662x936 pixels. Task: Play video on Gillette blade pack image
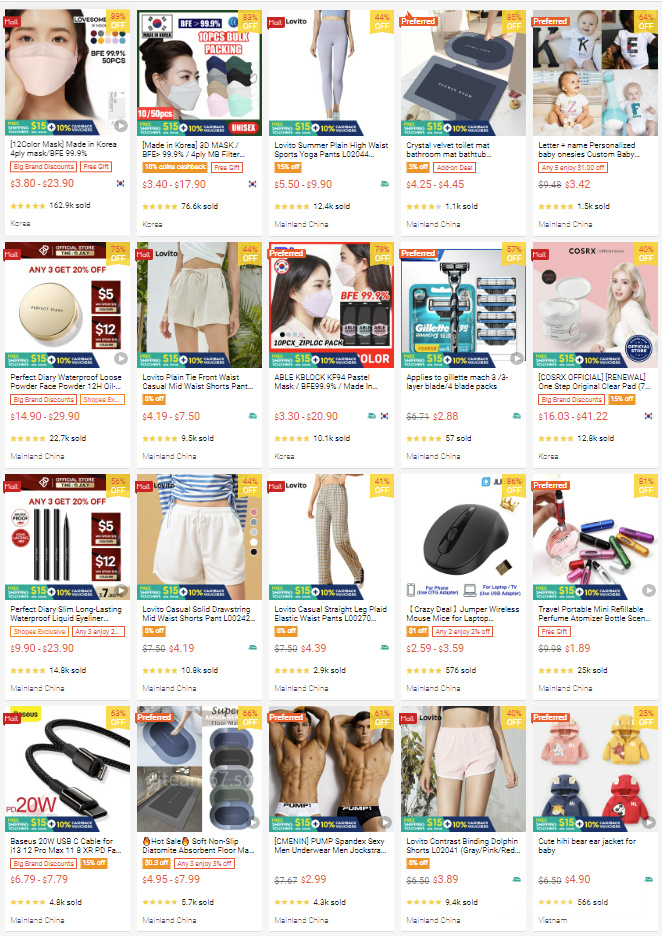[517, 358]
